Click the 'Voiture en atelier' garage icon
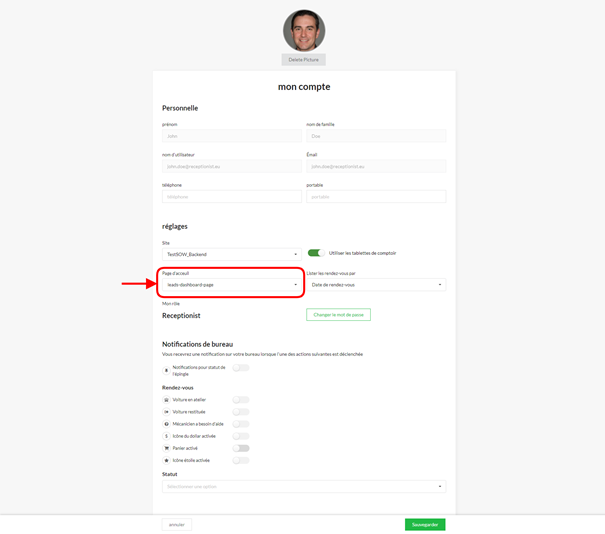 tap(166, 400)
